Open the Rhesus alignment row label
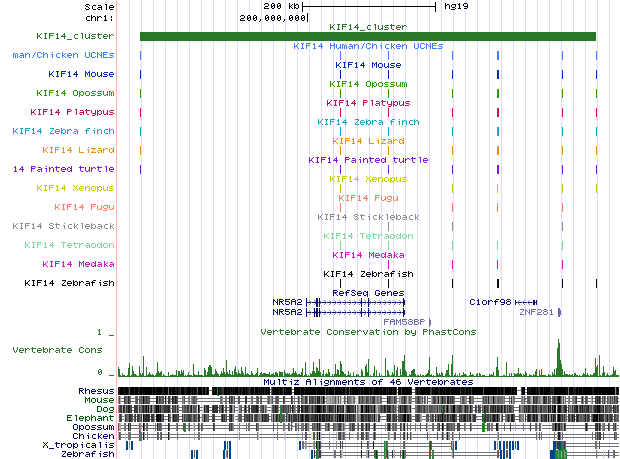The height and width of the screenshot is (459, 620). [96, 390]
